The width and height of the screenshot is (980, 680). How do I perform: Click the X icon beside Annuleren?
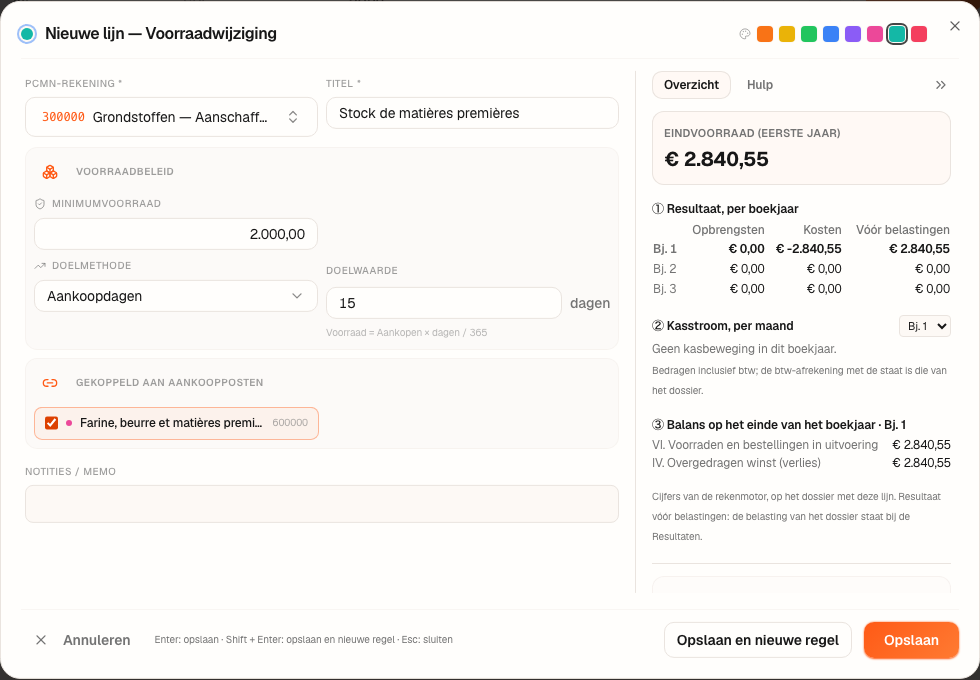pyautogui.click(x=41, y=640)
